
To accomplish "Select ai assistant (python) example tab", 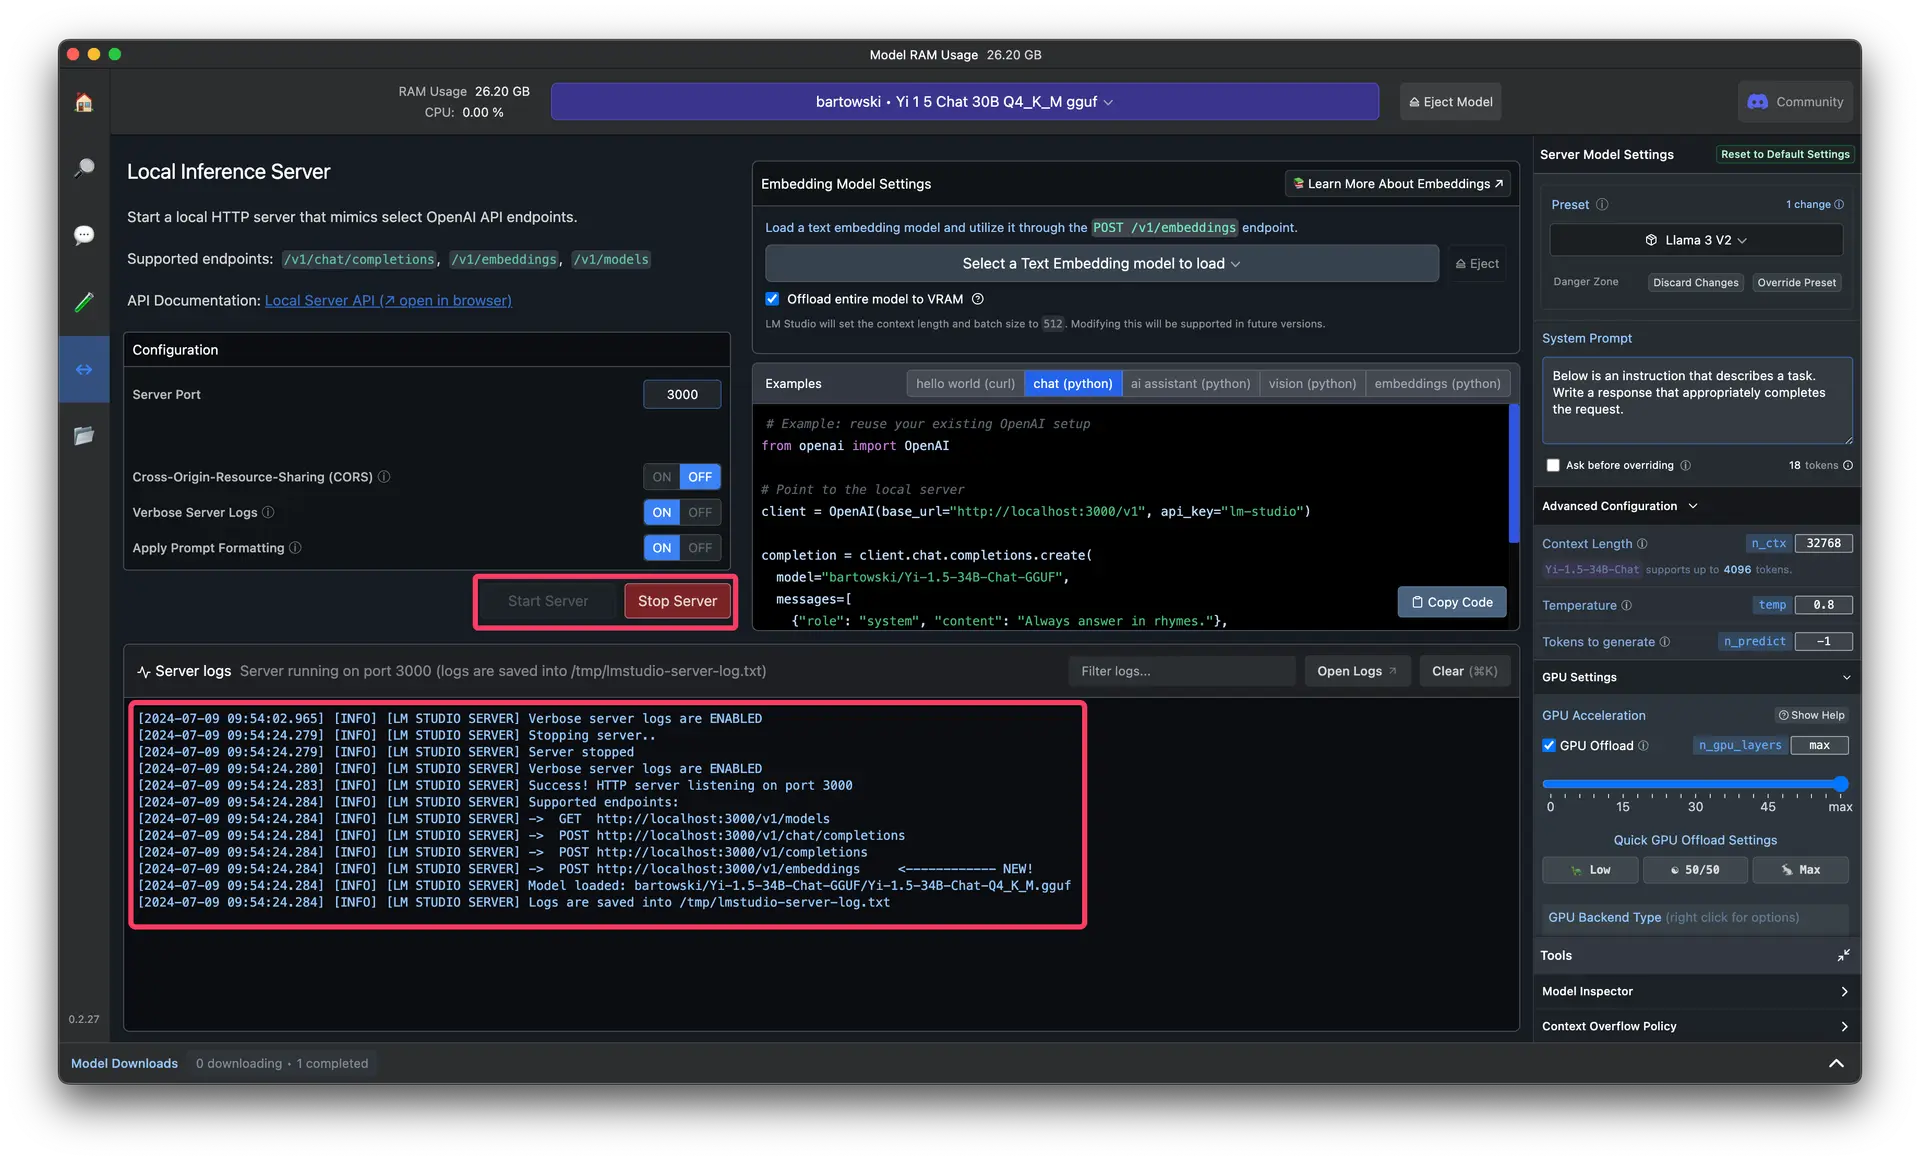I will (x=1190, y=384).
